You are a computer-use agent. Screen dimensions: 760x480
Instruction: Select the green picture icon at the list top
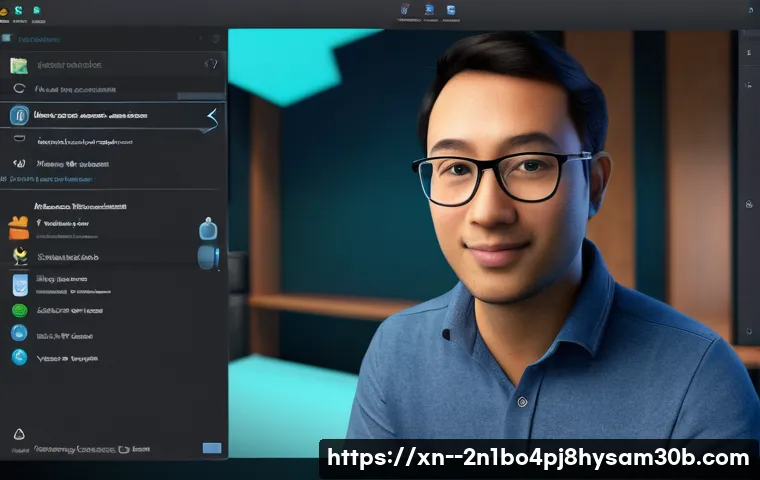19,65
